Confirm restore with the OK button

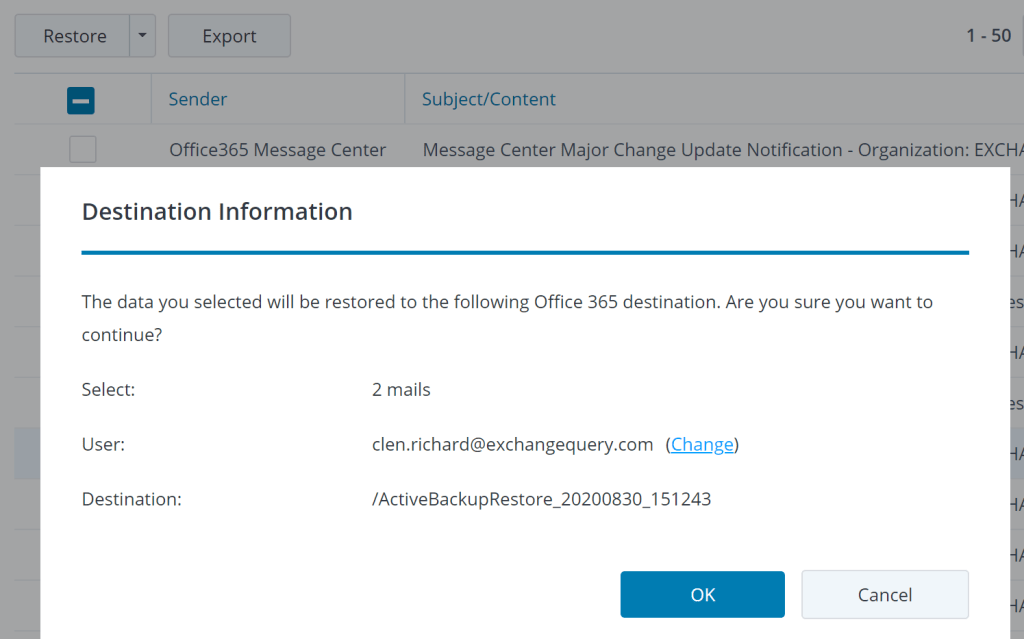click(x=702, y=595)
